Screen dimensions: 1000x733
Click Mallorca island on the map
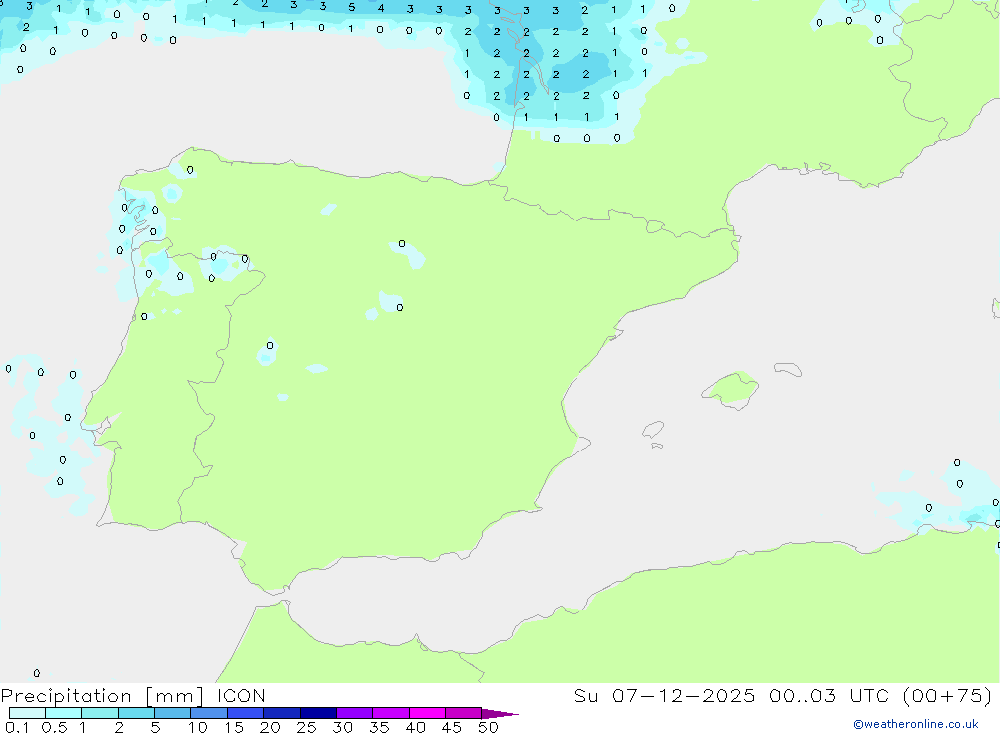coord(731,389)
